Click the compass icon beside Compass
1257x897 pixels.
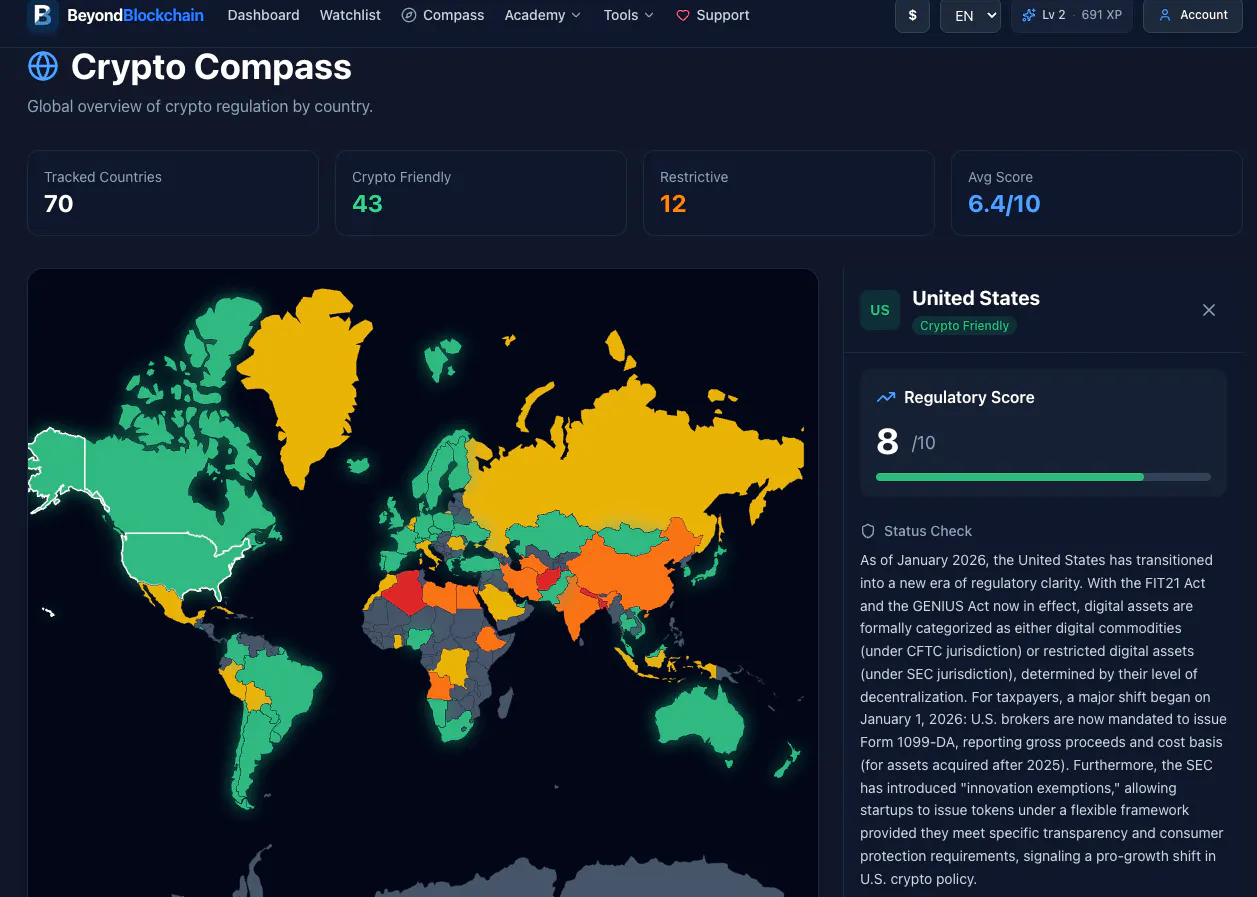pyautogui.click(x=409, y=15)
